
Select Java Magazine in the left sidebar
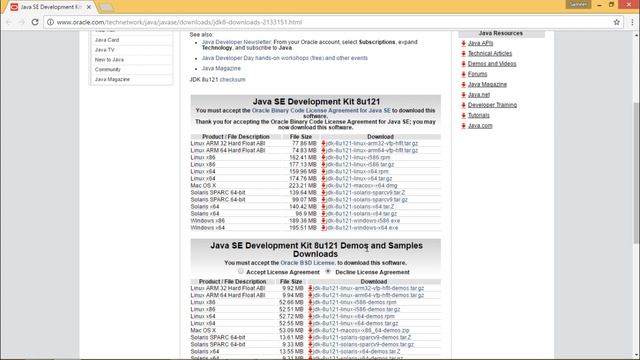(x=112, y=79)
